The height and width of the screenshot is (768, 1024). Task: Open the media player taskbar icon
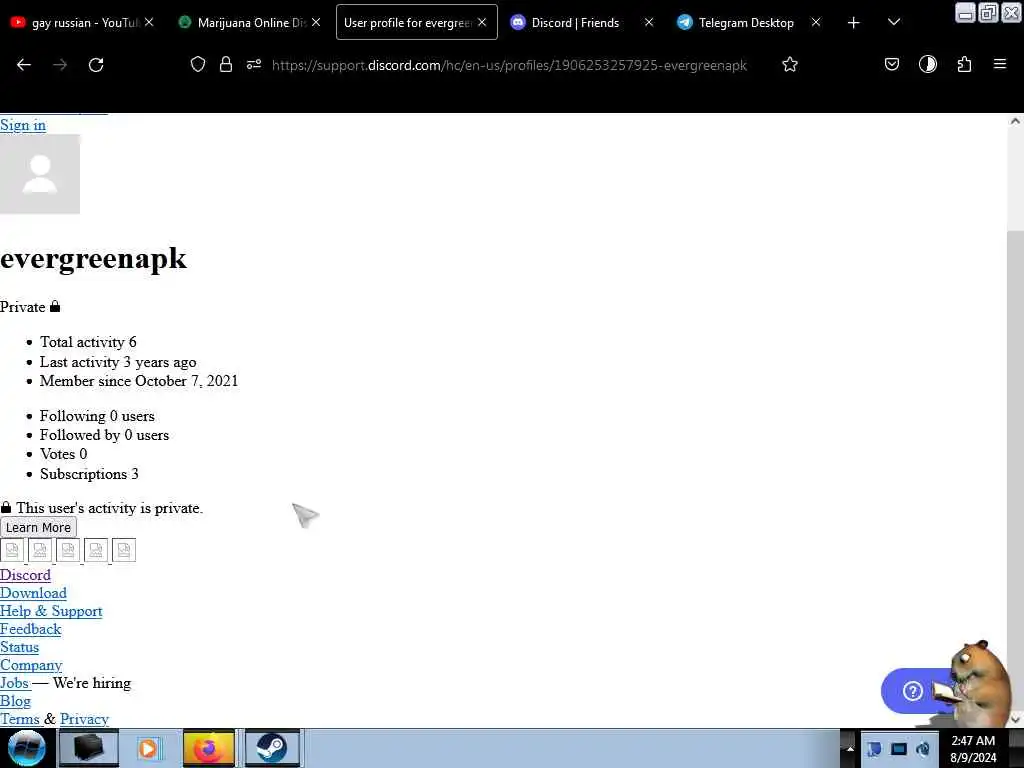[x=149, y=748]
